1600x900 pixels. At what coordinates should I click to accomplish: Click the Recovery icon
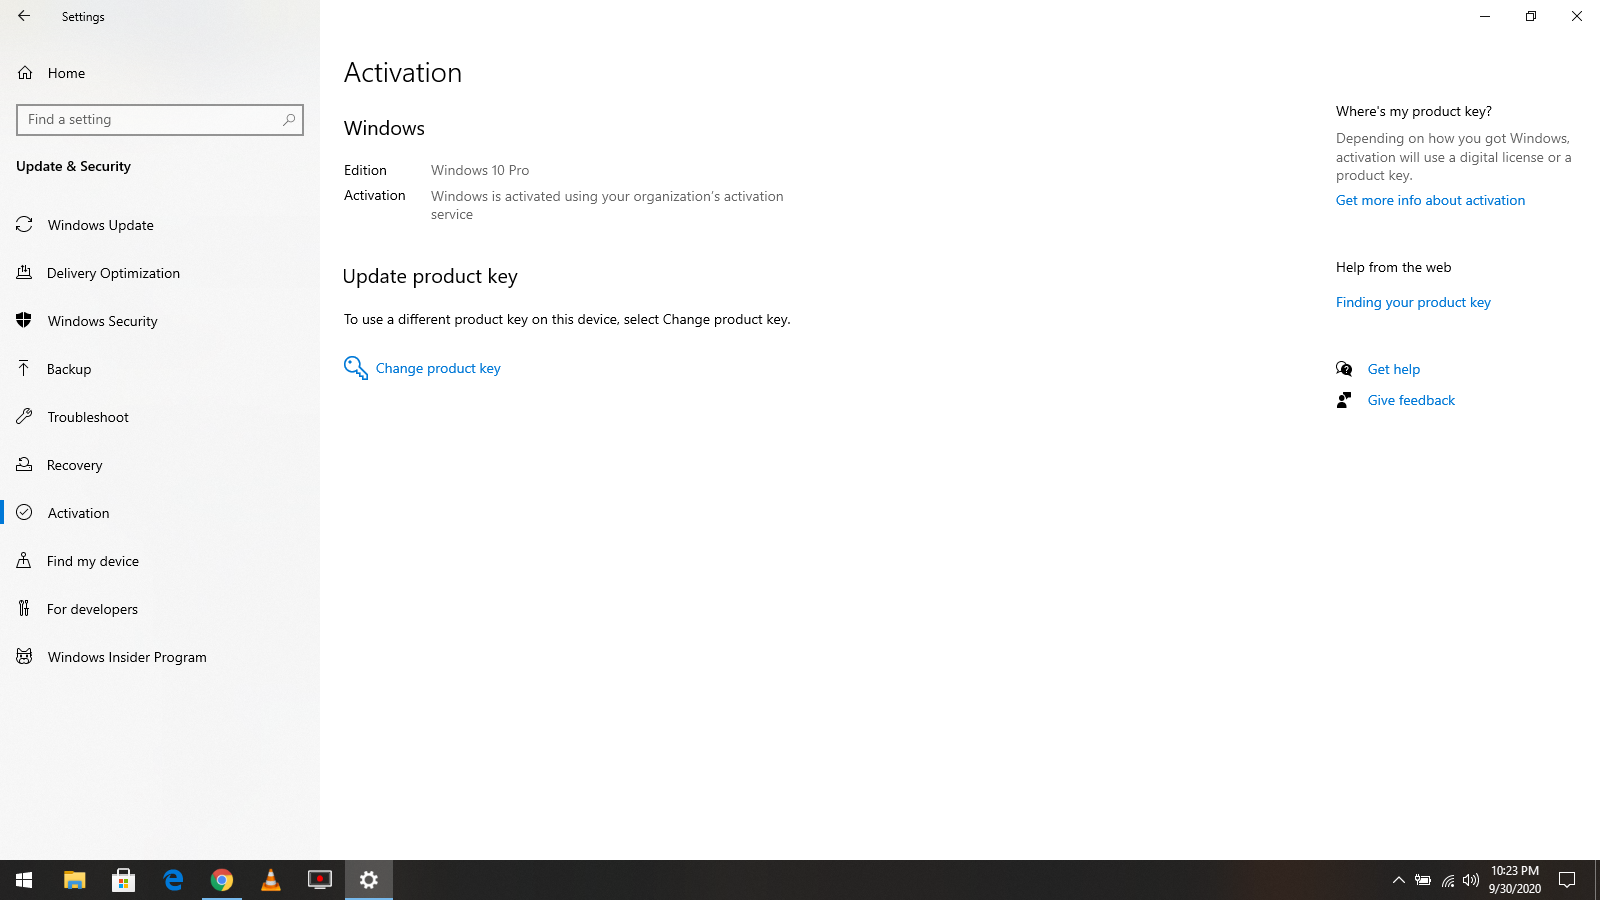coord(24,464)
